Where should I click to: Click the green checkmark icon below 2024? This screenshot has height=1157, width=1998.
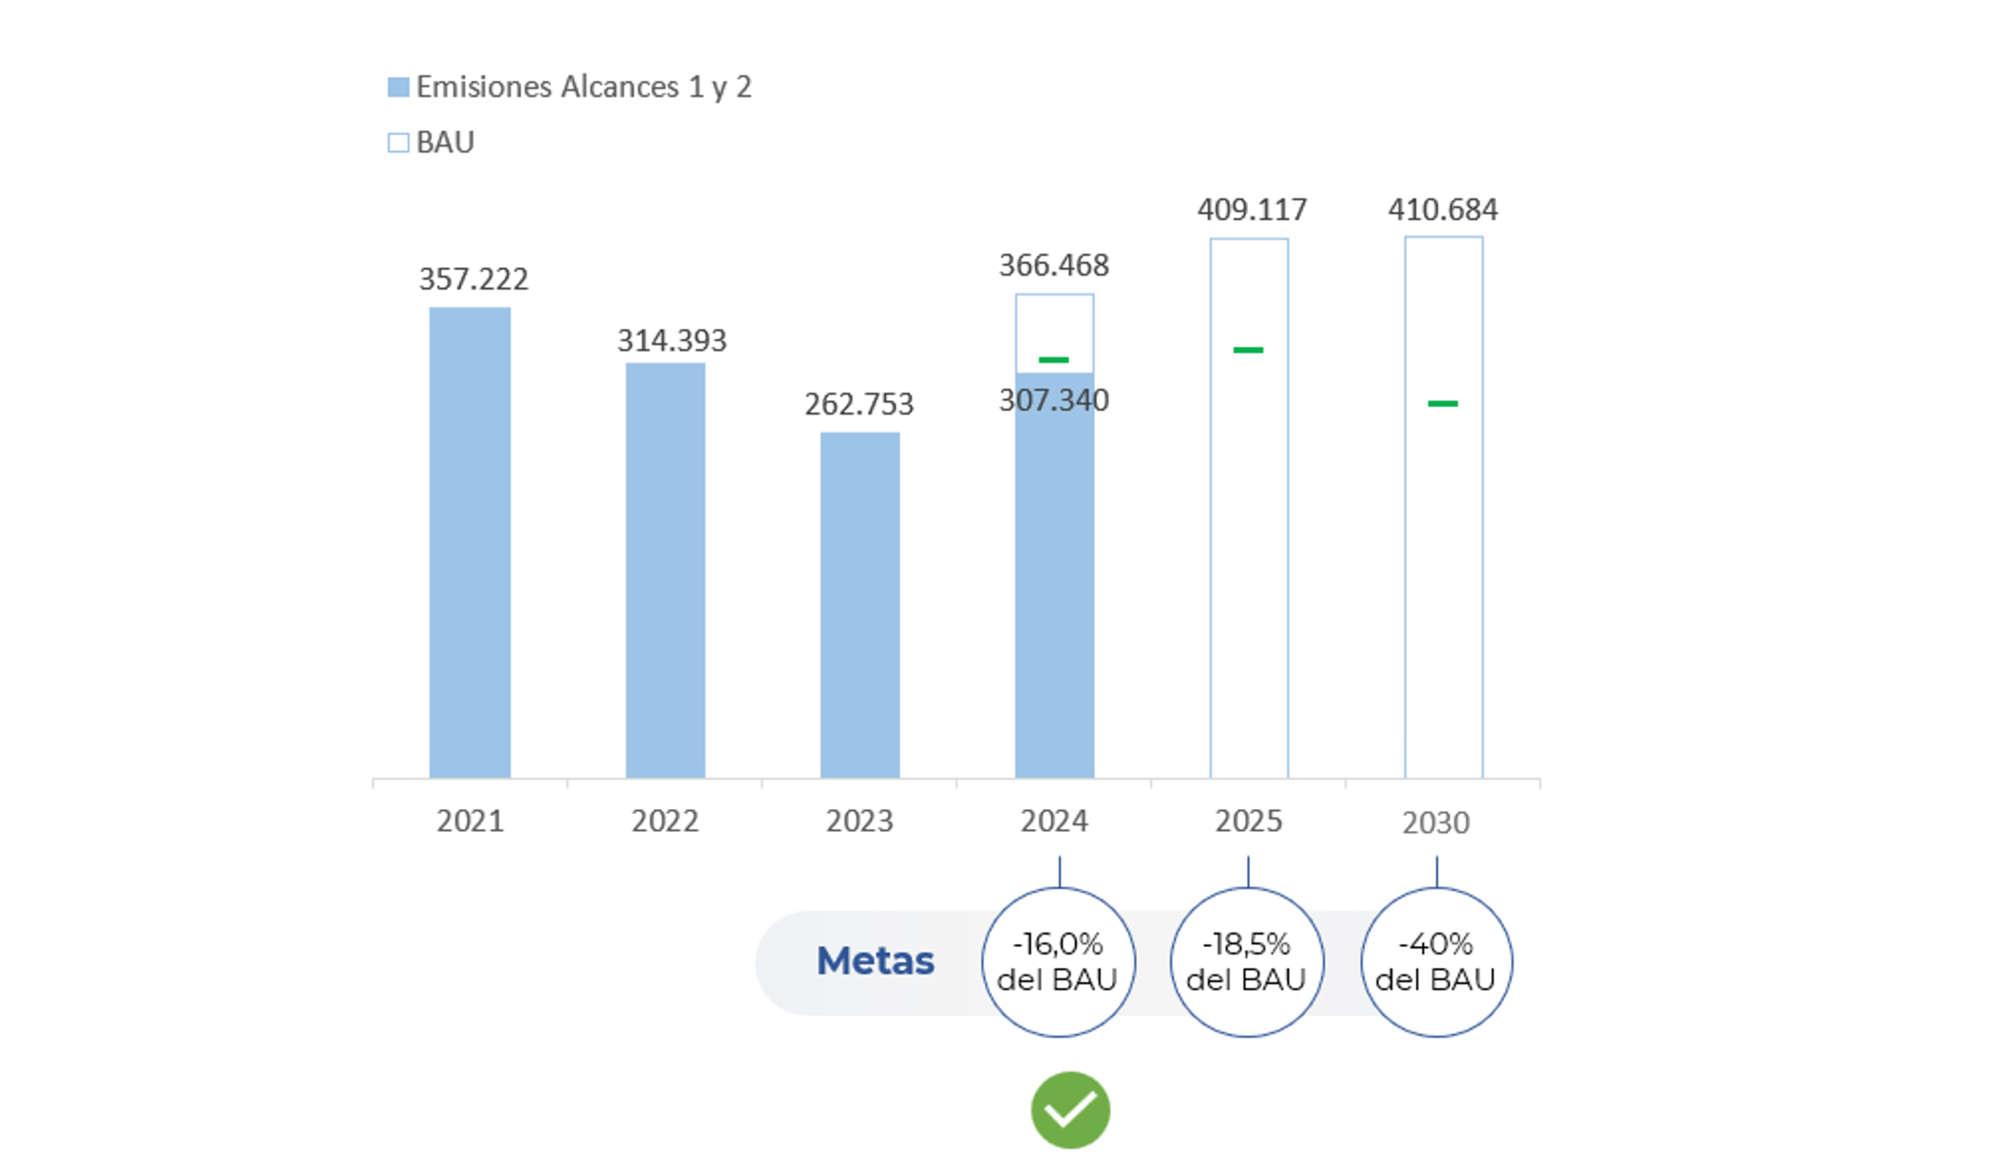(1069, 1109)
